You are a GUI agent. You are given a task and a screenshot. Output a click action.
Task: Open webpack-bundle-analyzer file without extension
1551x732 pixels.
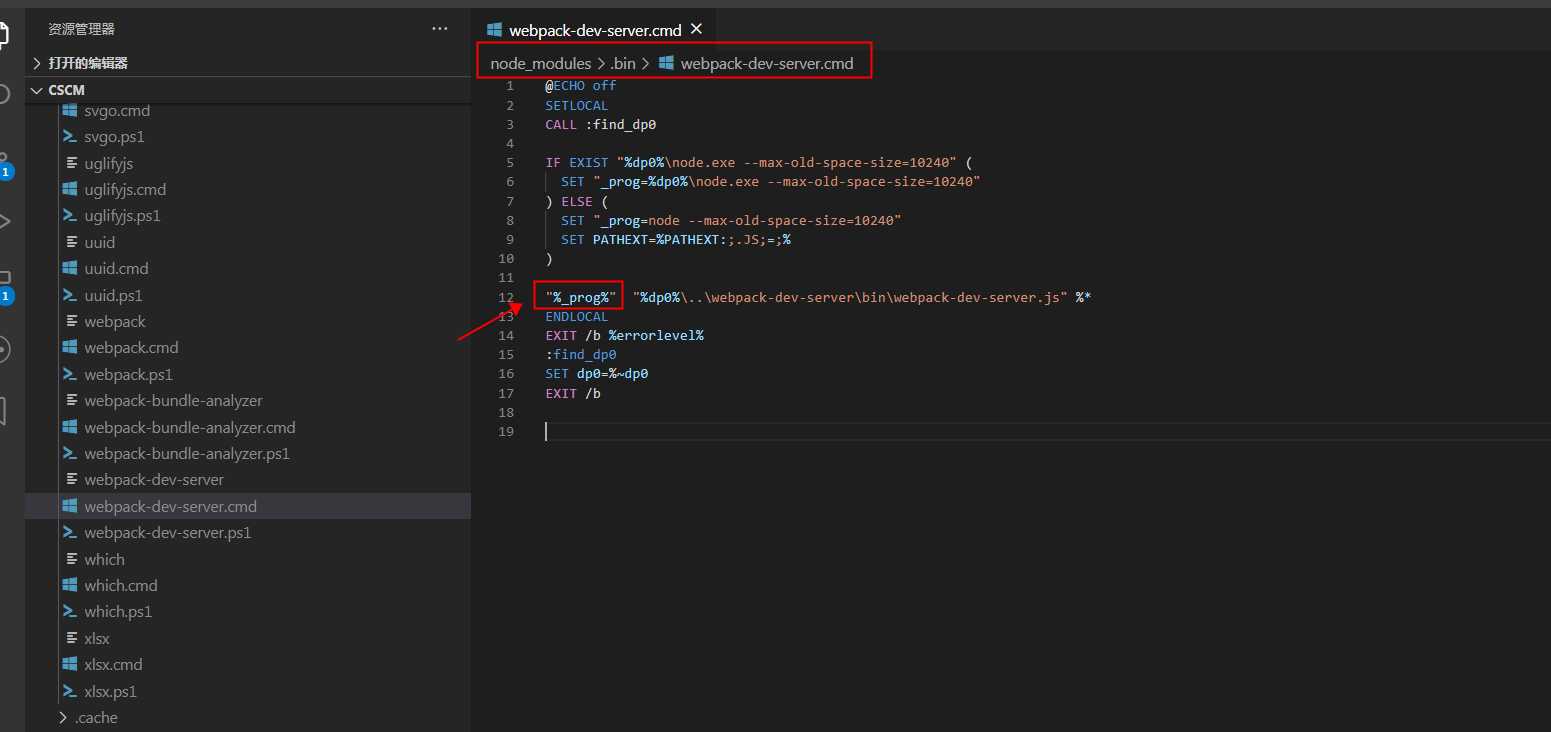click(173, 400)
